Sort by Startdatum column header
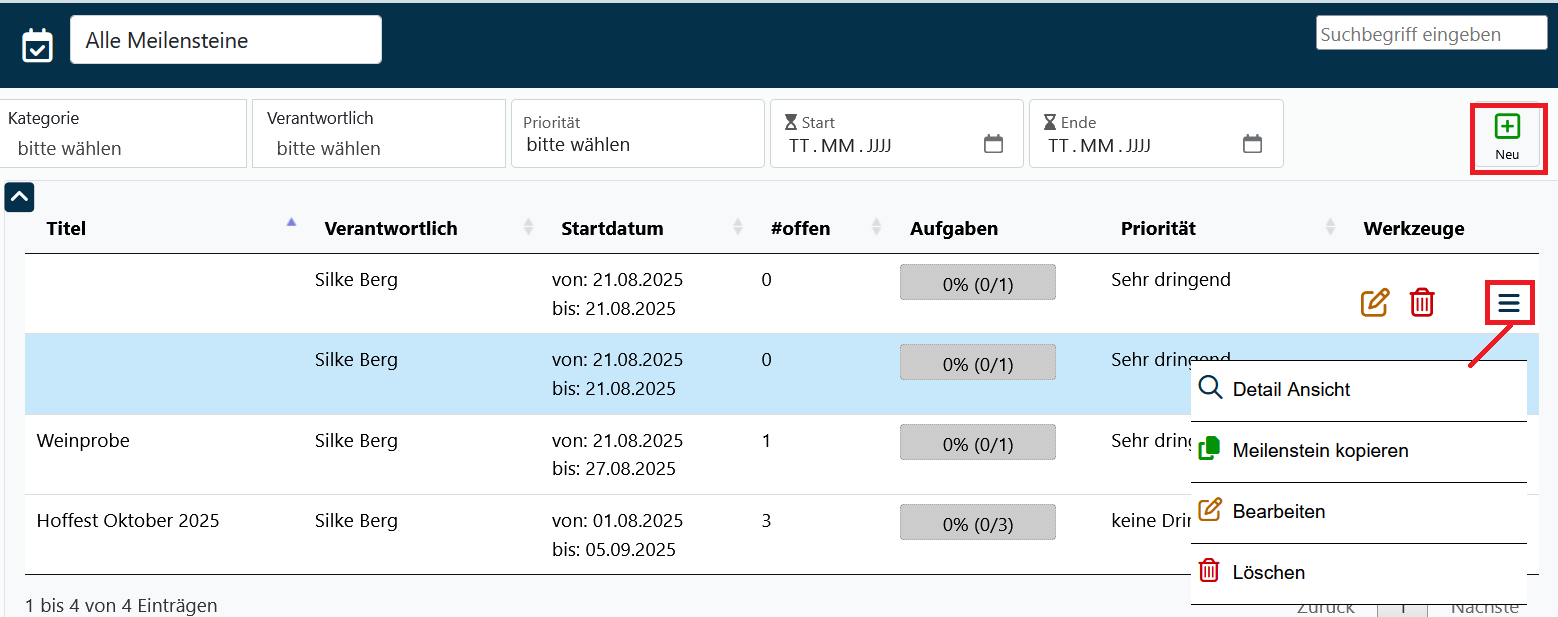This screenshot has width=1558, height=617. click(612, 229)
